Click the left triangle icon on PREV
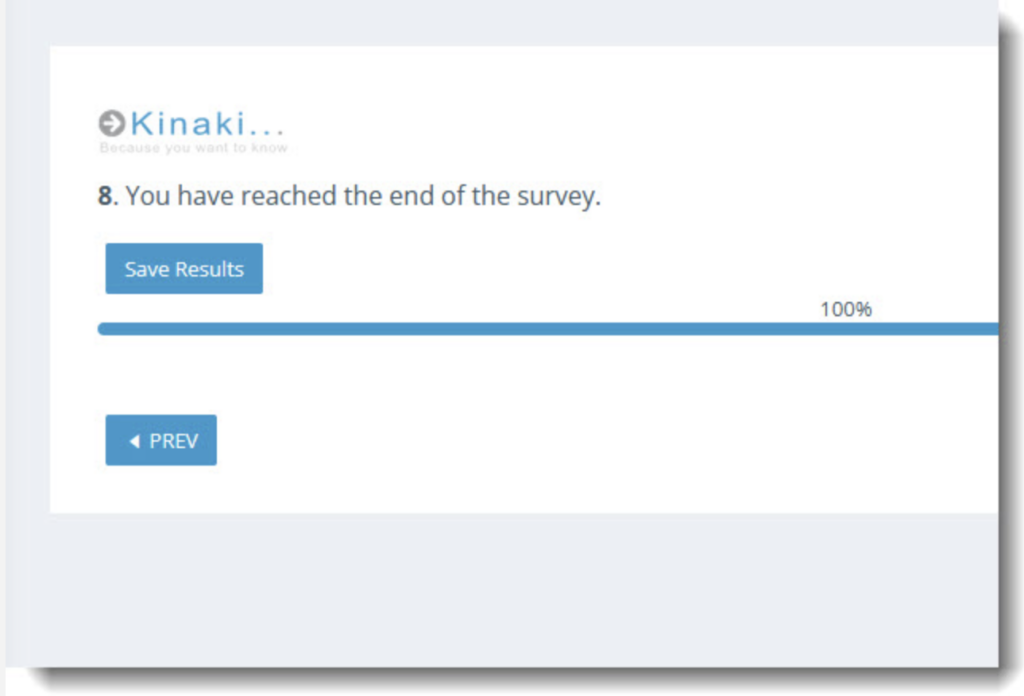Screen dimensions: 1024x696 click(x=135, y=441)
